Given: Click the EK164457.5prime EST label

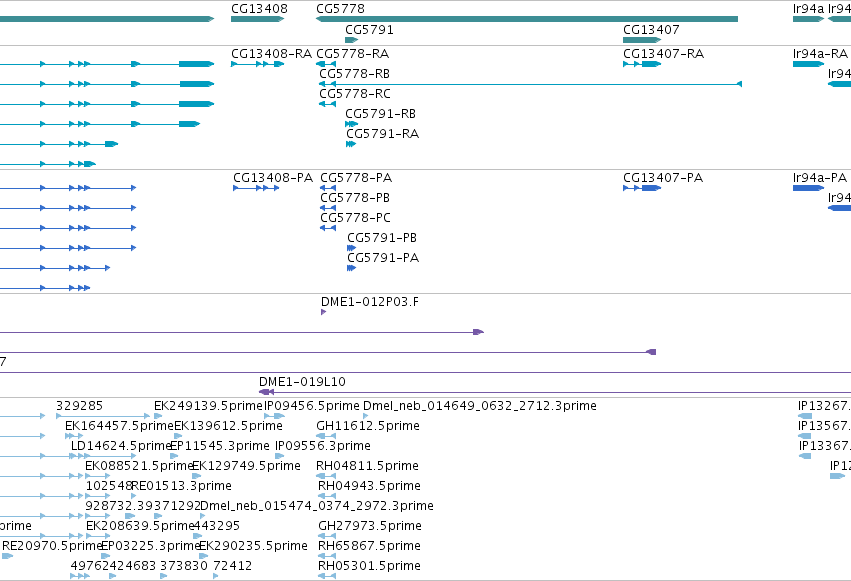Looking at the screenshot, I should point(119,426).
